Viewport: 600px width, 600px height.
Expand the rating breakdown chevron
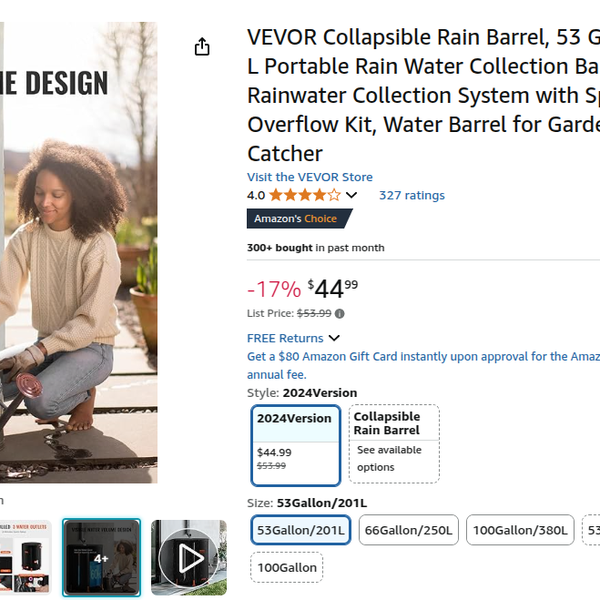351,195
